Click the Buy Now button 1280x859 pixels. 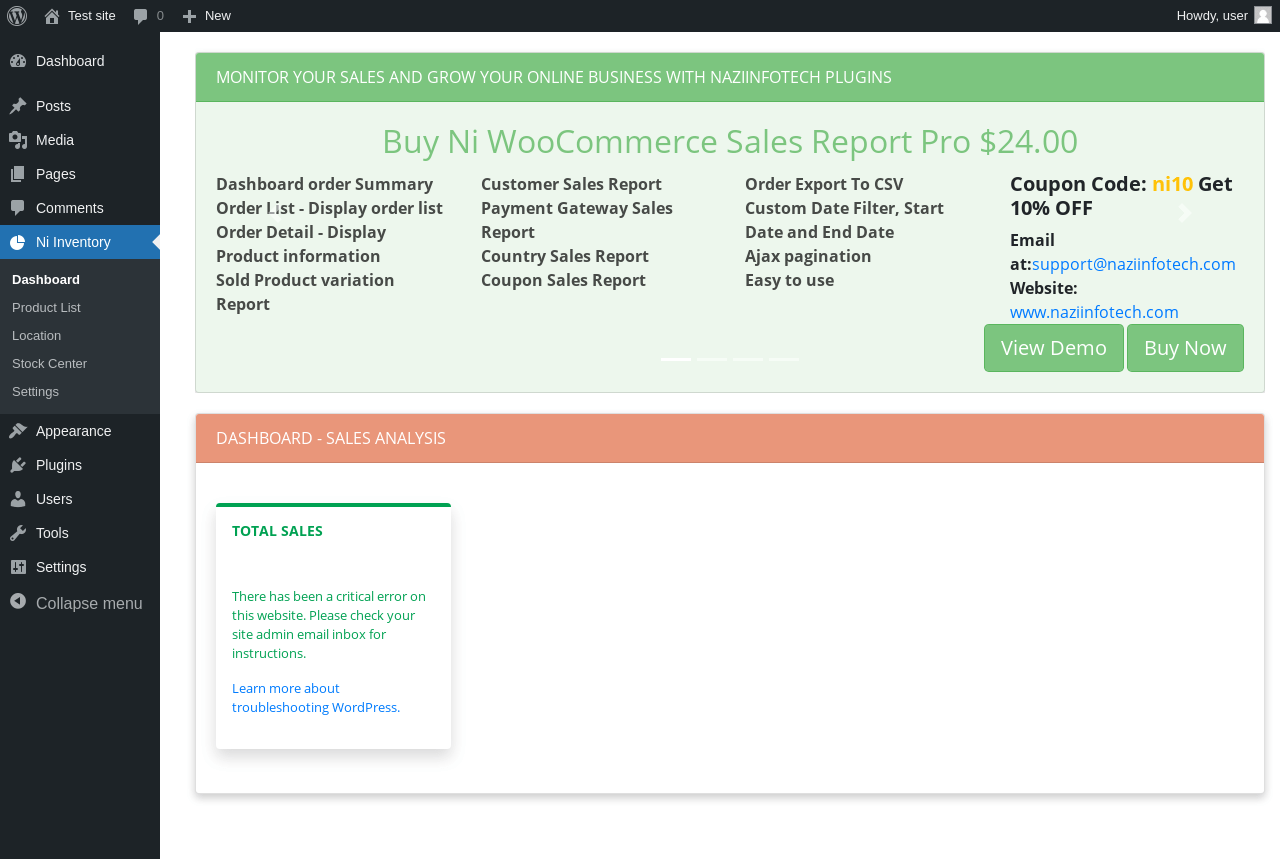point(1185,348)
